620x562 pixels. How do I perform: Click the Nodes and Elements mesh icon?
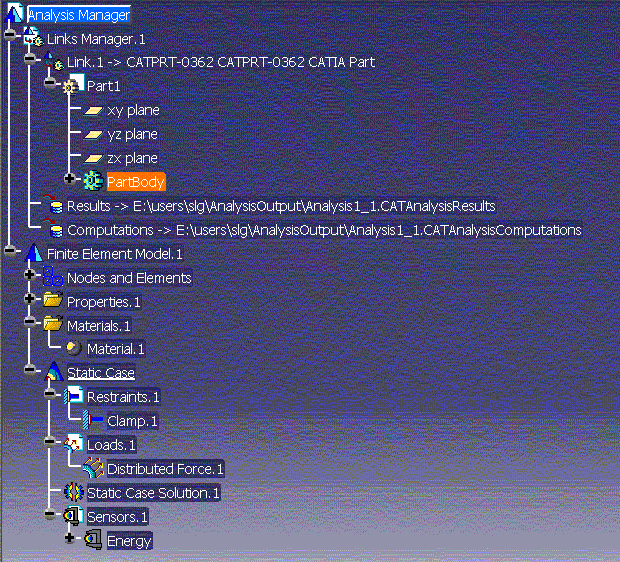(x=53, y=278)
